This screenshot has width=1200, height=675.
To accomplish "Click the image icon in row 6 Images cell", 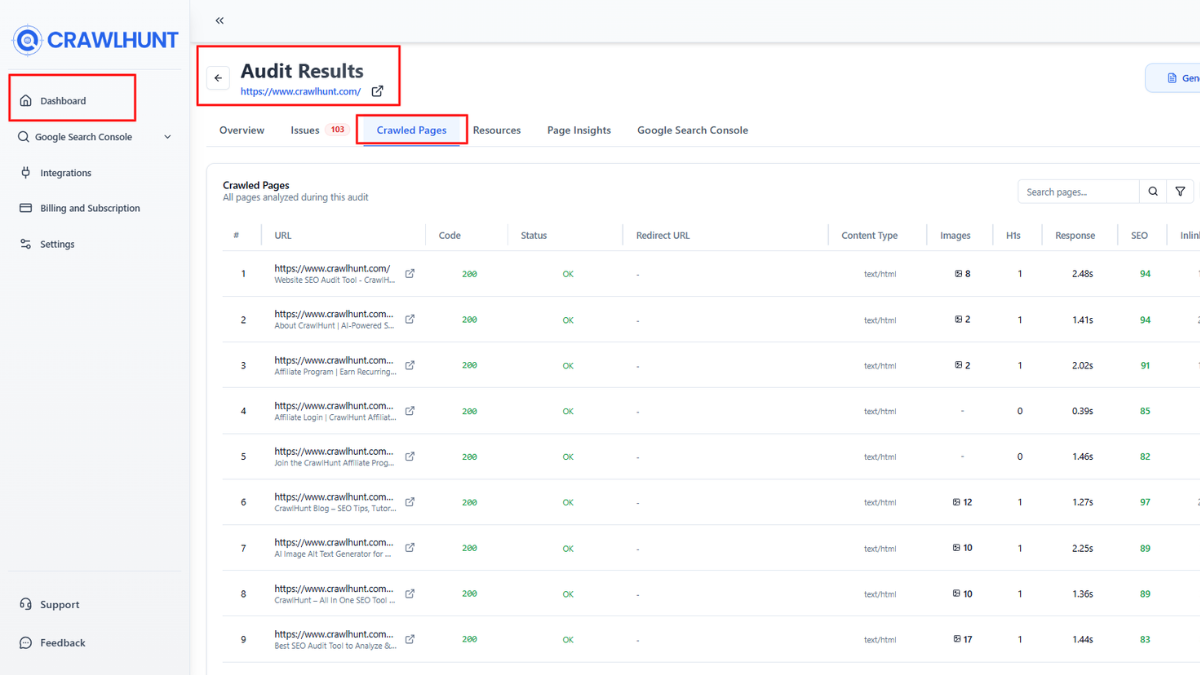I will click(957, 502).
